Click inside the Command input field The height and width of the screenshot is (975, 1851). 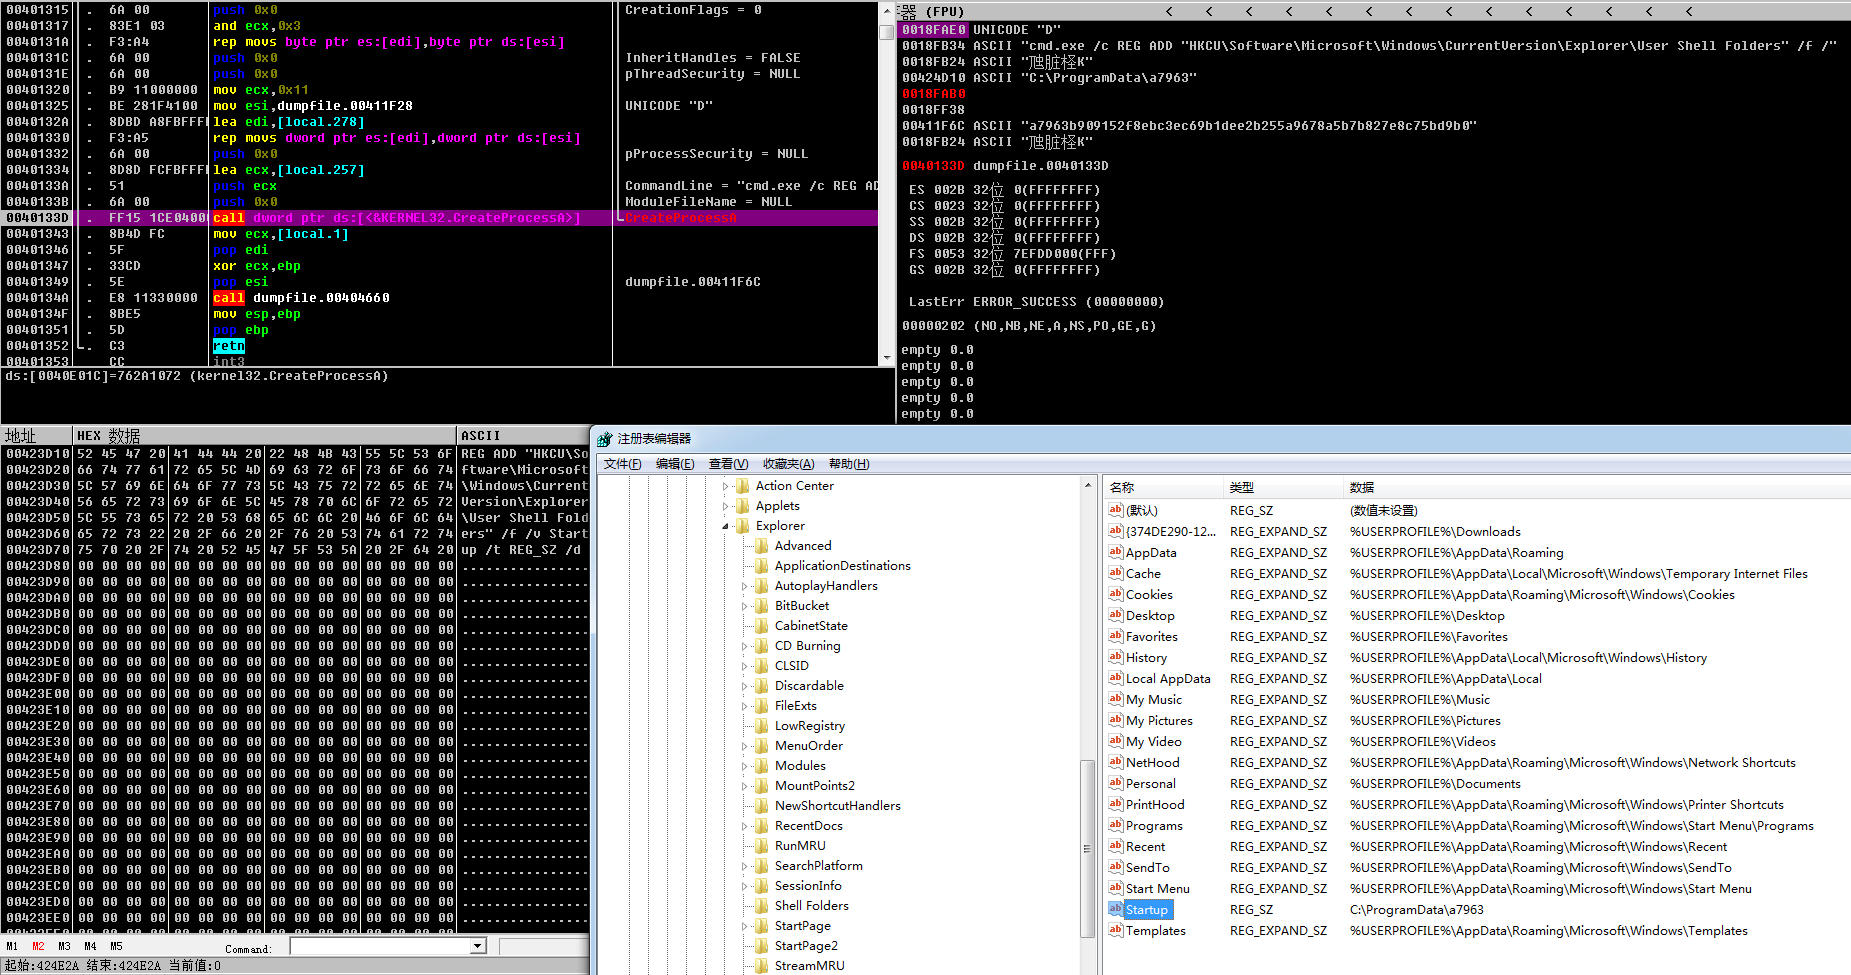(380, 946)
